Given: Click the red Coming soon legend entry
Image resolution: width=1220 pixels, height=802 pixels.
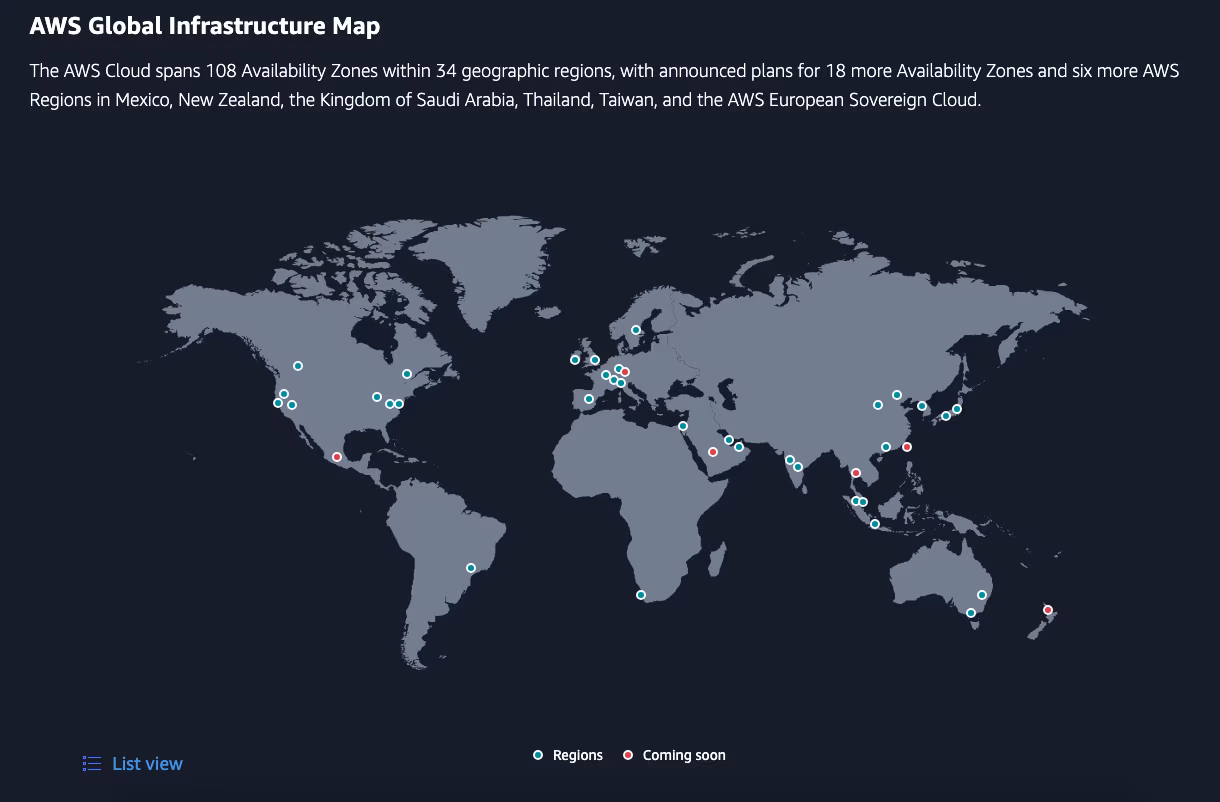Looking at the screenshot, I should (x=675, y=755).
